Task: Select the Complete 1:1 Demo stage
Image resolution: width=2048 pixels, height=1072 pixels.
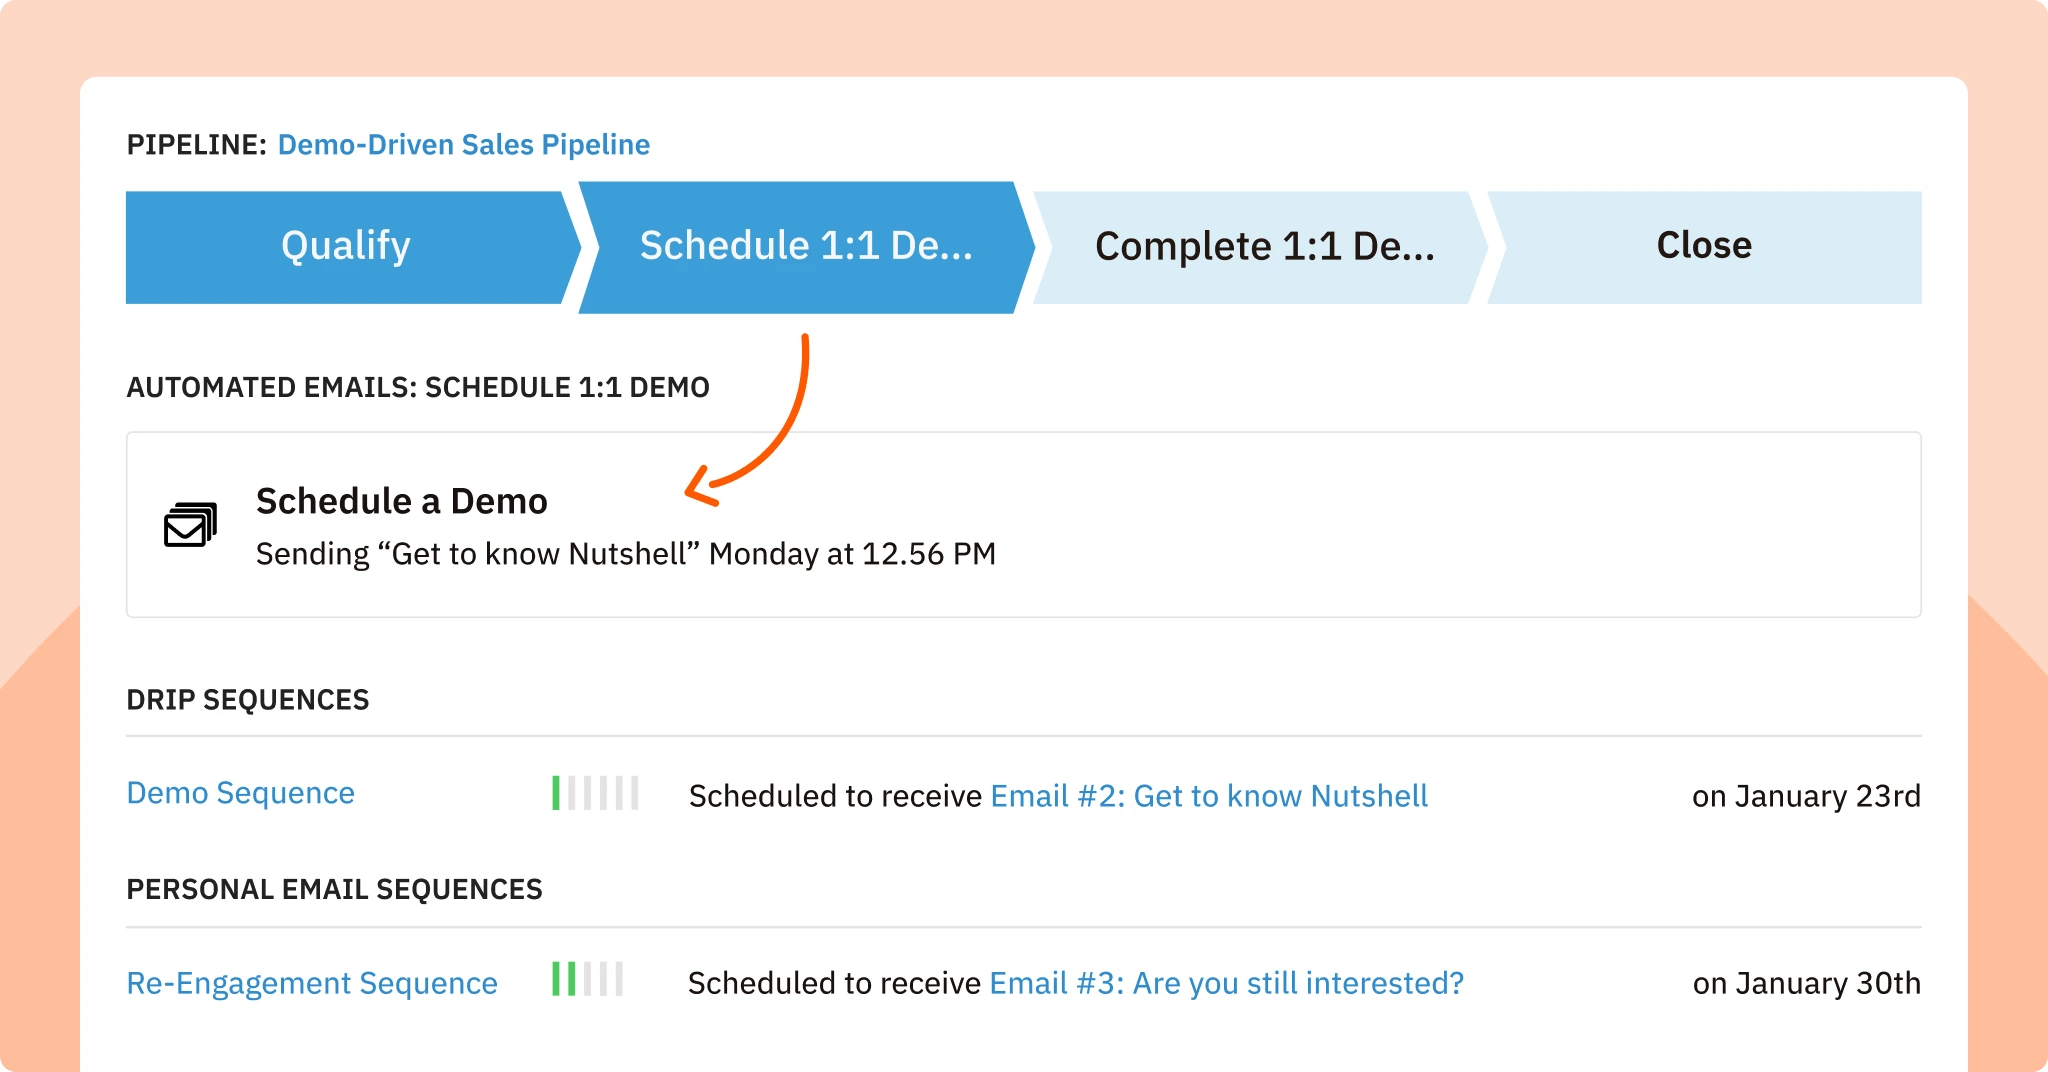Action: click(x=1263, y=246)
